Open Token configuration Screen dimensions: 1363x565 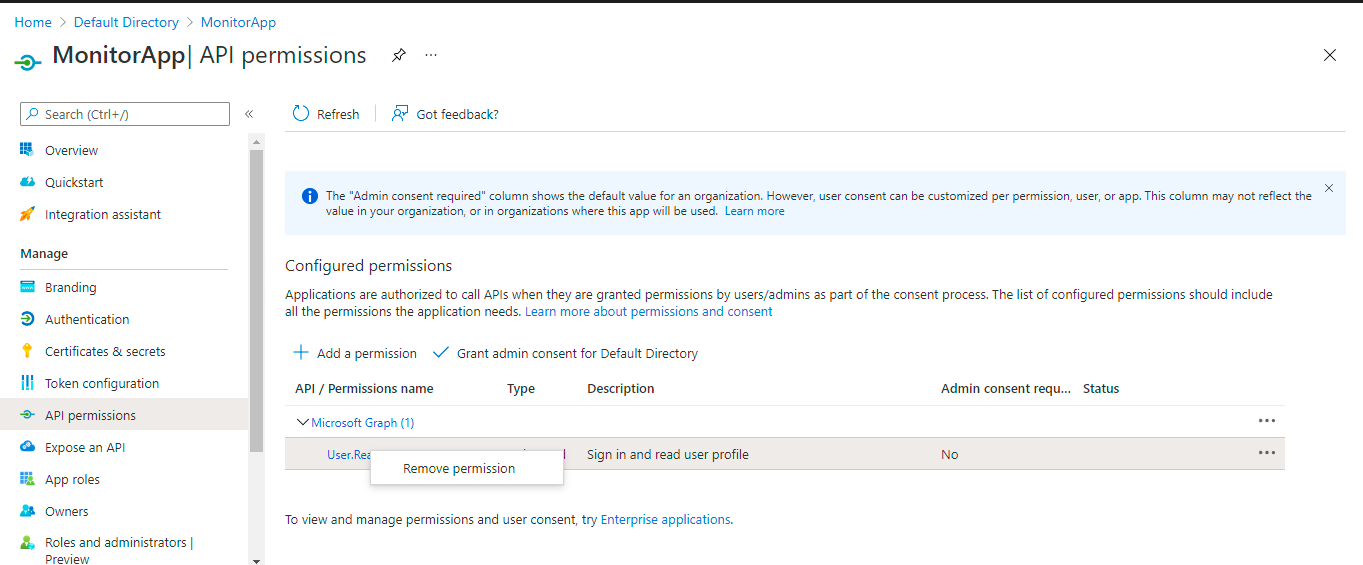[x=102, y=383]
